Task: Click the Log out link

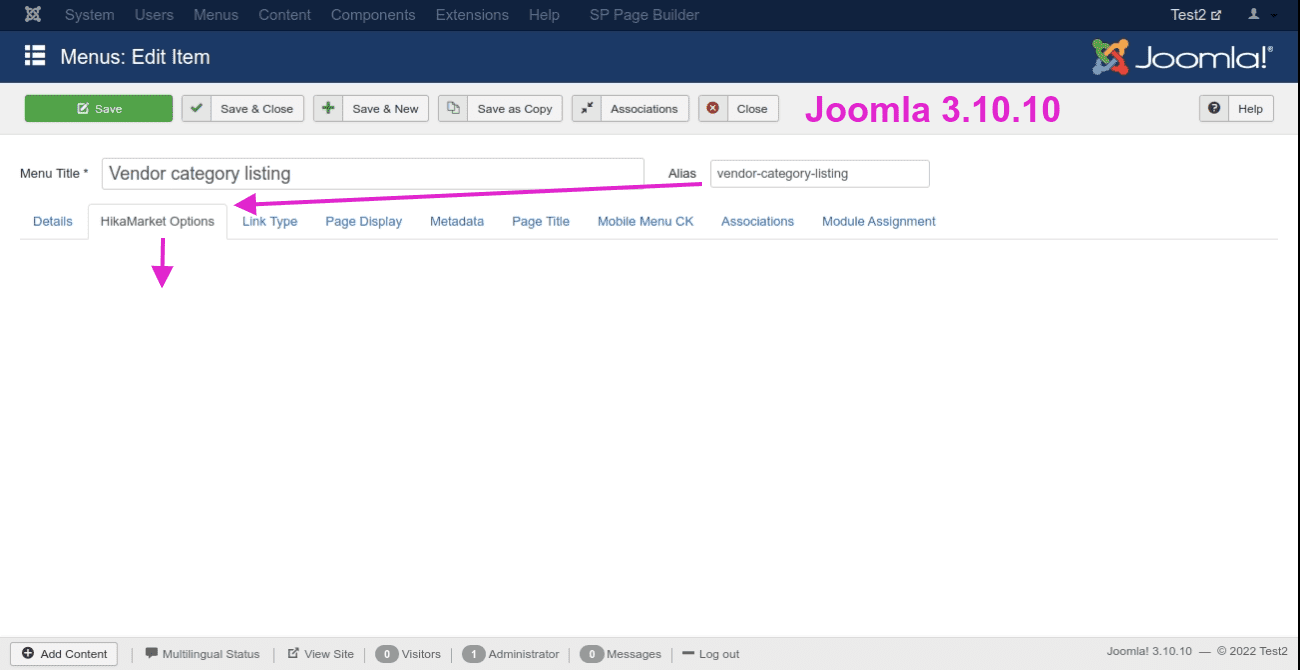Action: click(x=711, y=654)
